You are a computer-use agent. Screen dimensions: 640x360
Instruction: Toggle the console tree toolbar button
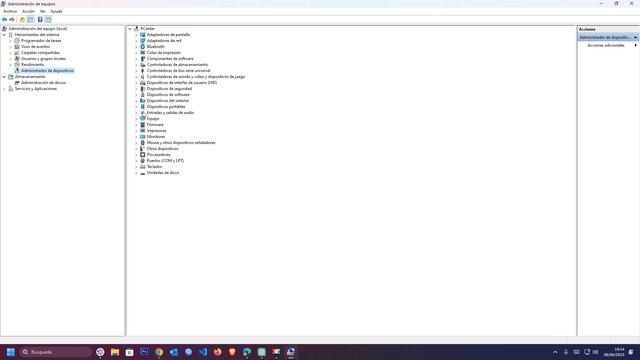pyautogui.click(x=31, y=20)
